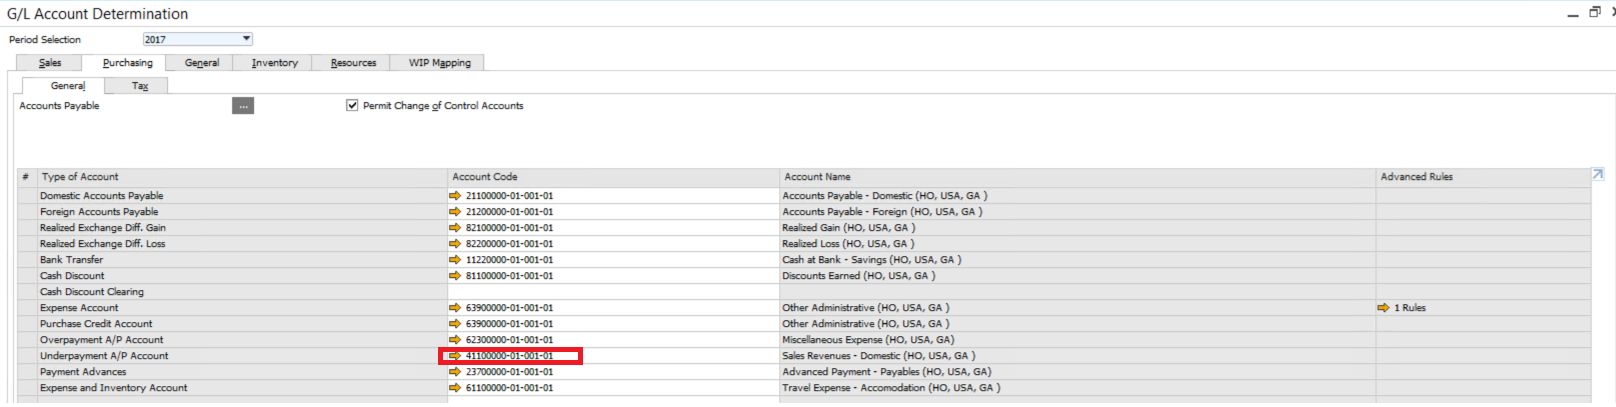The image size is (1616, 407).
Task: Click the 1 Rules advanced rules arrow
Action: (x=1383, y=308)
